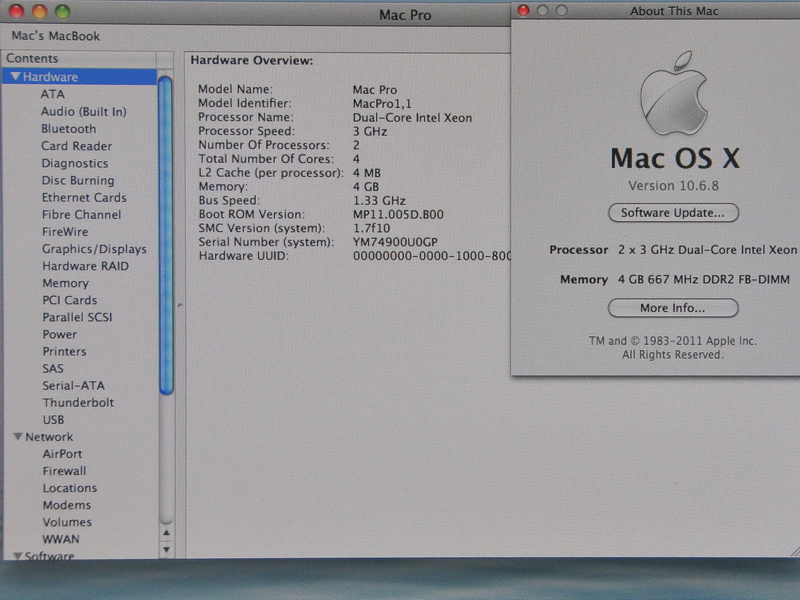Show PCI Cards details
Viewport: 800px width, 600px height.
click(70, 300)
